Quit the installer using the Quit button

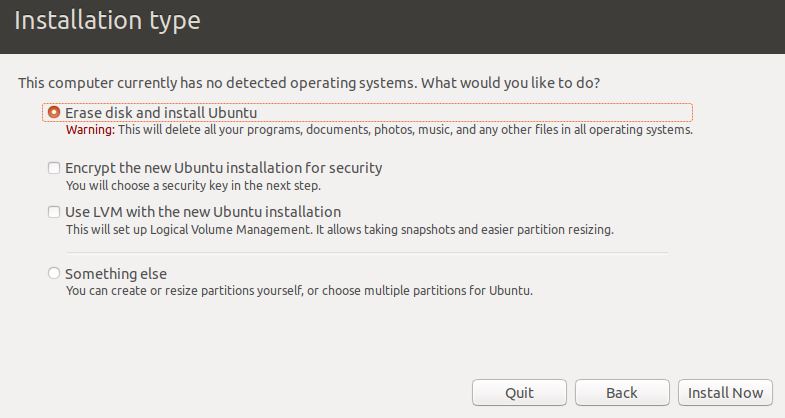tap(519, 392)
